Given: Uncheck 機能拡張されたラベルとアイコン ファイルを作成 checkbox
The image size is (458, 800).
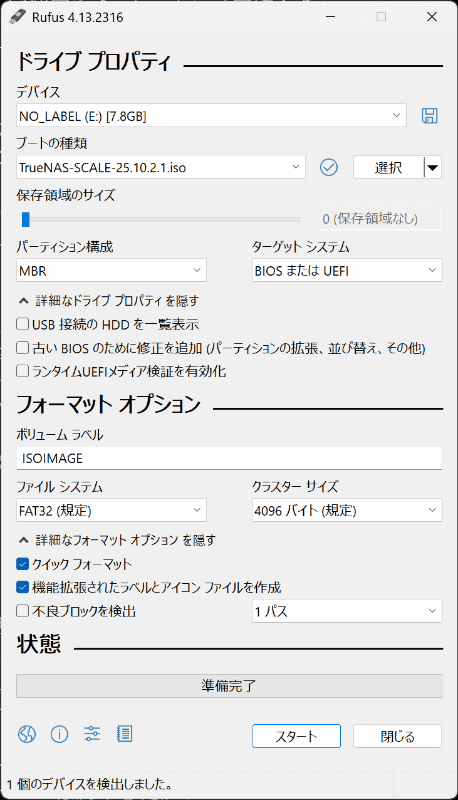Looking at the screenshot, I should 22,587.
